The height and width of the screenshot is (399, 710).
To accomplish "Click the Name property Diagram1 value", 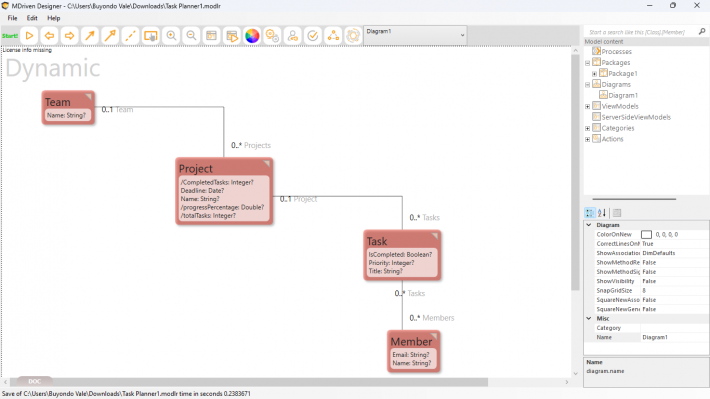I will (x=675, y=337).
